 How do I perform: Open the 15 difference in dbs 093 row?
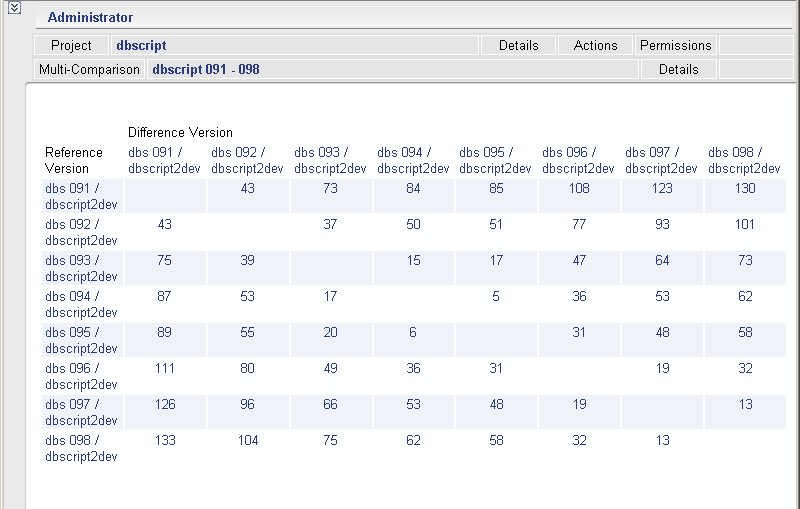[x=413, y=261]
